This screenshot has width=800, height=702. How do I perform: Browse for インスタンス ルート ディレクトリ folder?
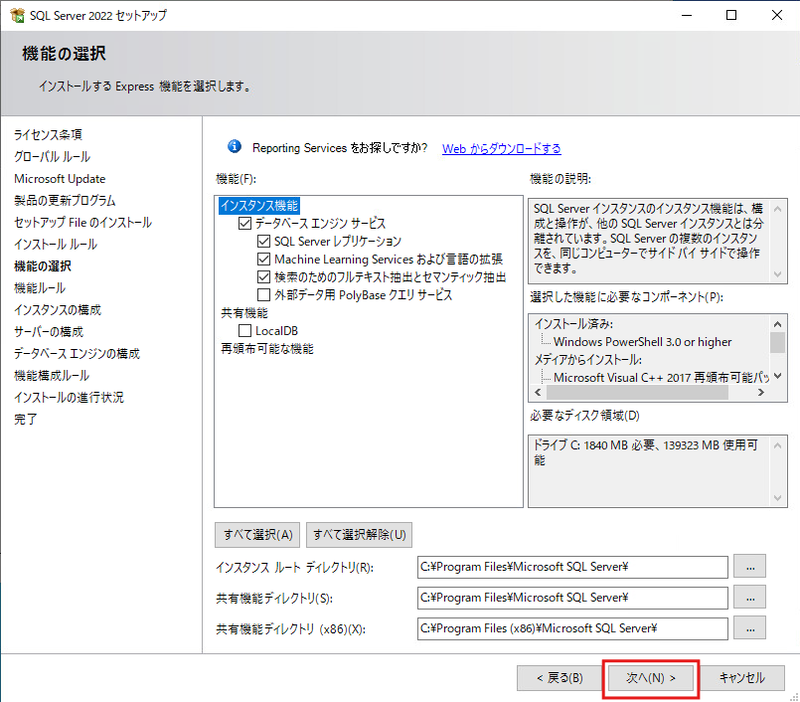750,567
